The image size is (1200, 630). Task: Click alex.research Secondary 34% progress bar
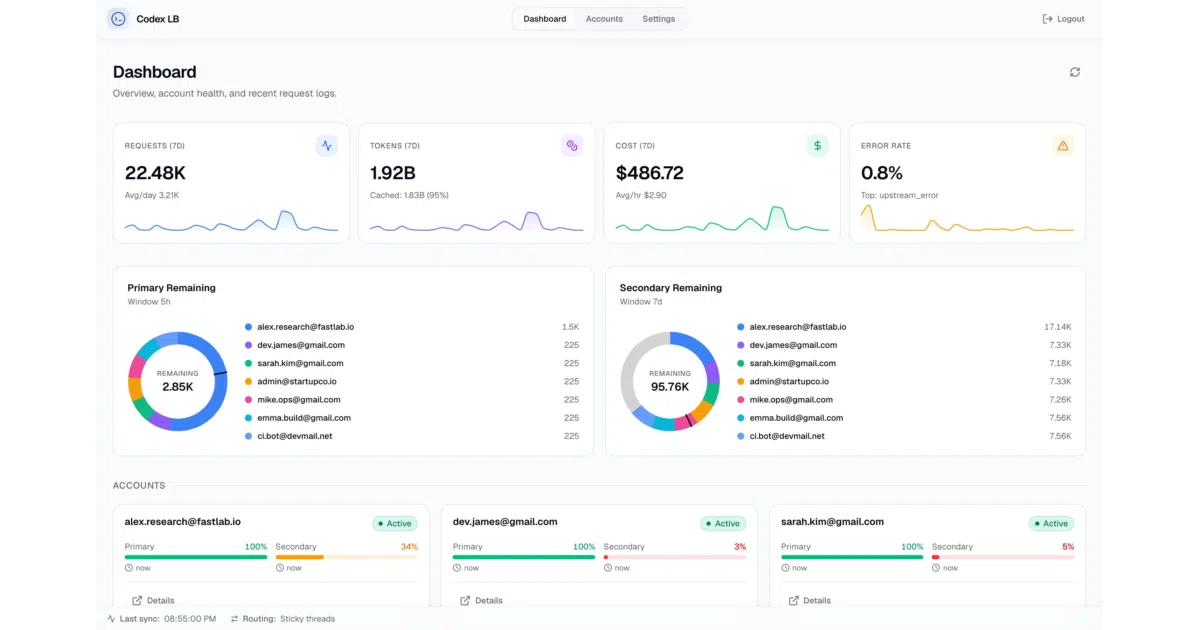tap(346, 557)
